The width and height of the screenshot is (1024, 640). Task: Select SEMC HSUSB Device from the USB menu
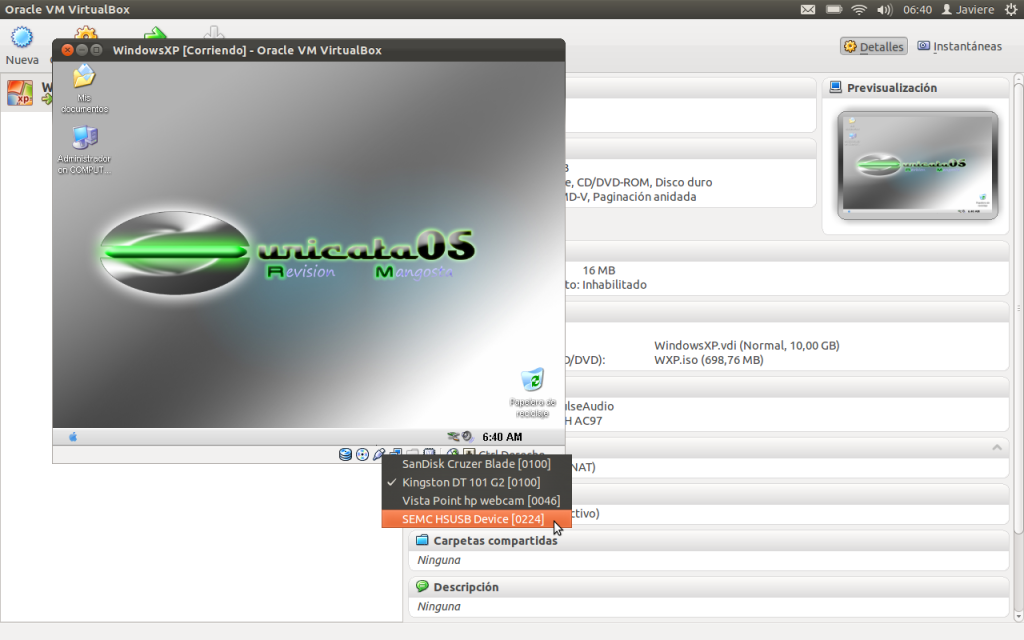point(474,518)
